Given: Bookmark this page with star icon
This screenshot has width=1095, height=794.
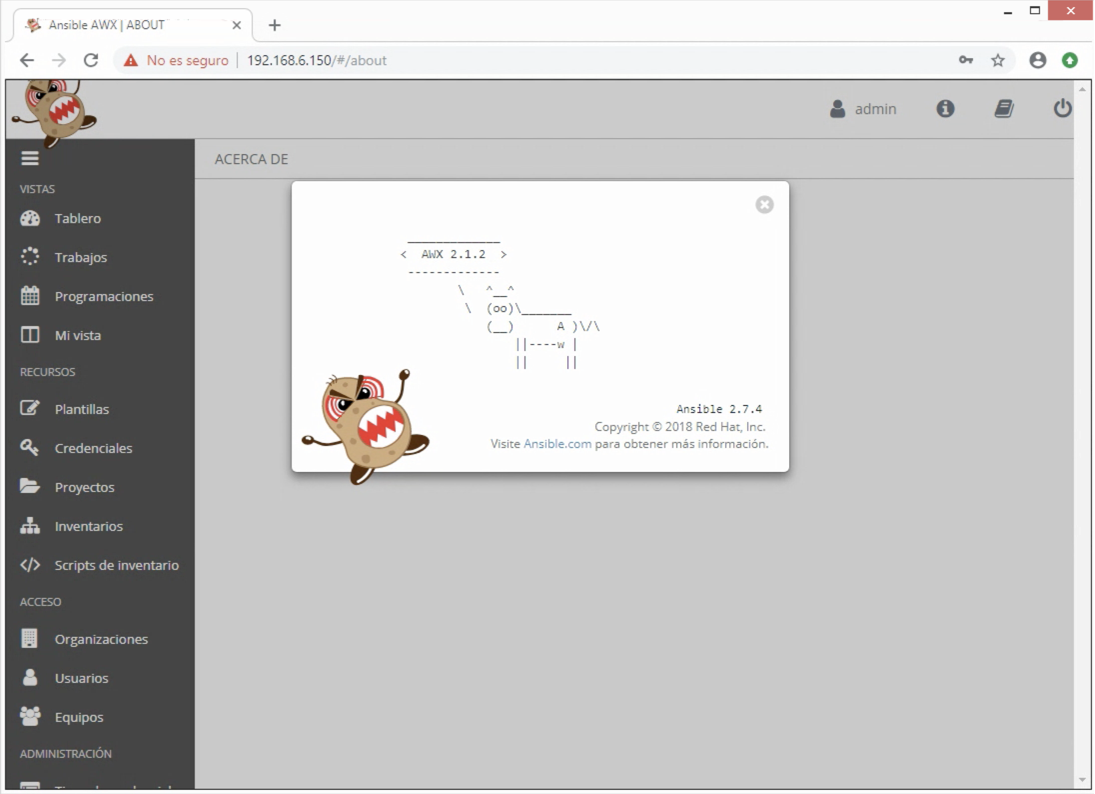Looking at the screenshot, I should pos(998,60).
